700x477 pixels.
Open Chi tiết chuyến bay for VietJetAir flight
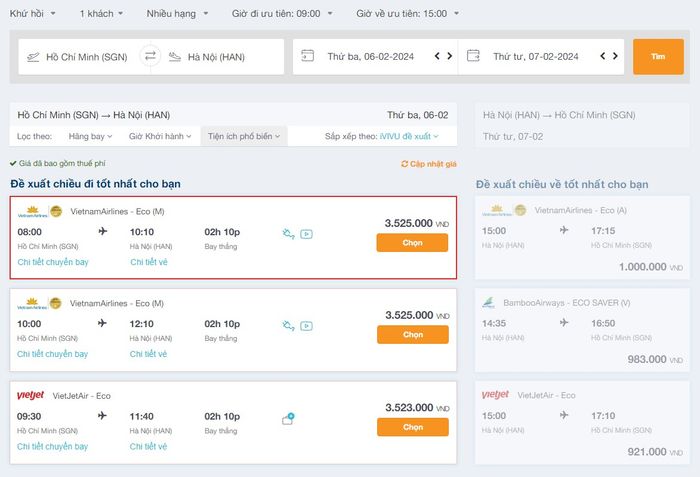pyautogui.click(x=53, y=446)
